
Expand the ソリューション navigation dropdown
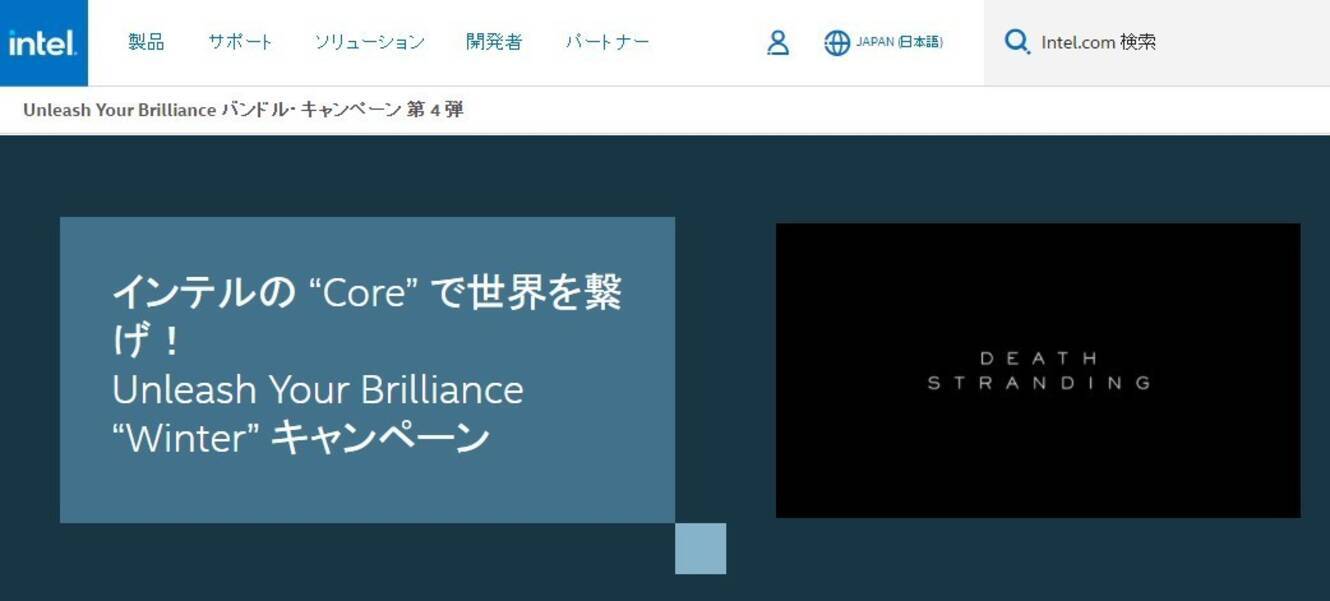tap(371, 43)
